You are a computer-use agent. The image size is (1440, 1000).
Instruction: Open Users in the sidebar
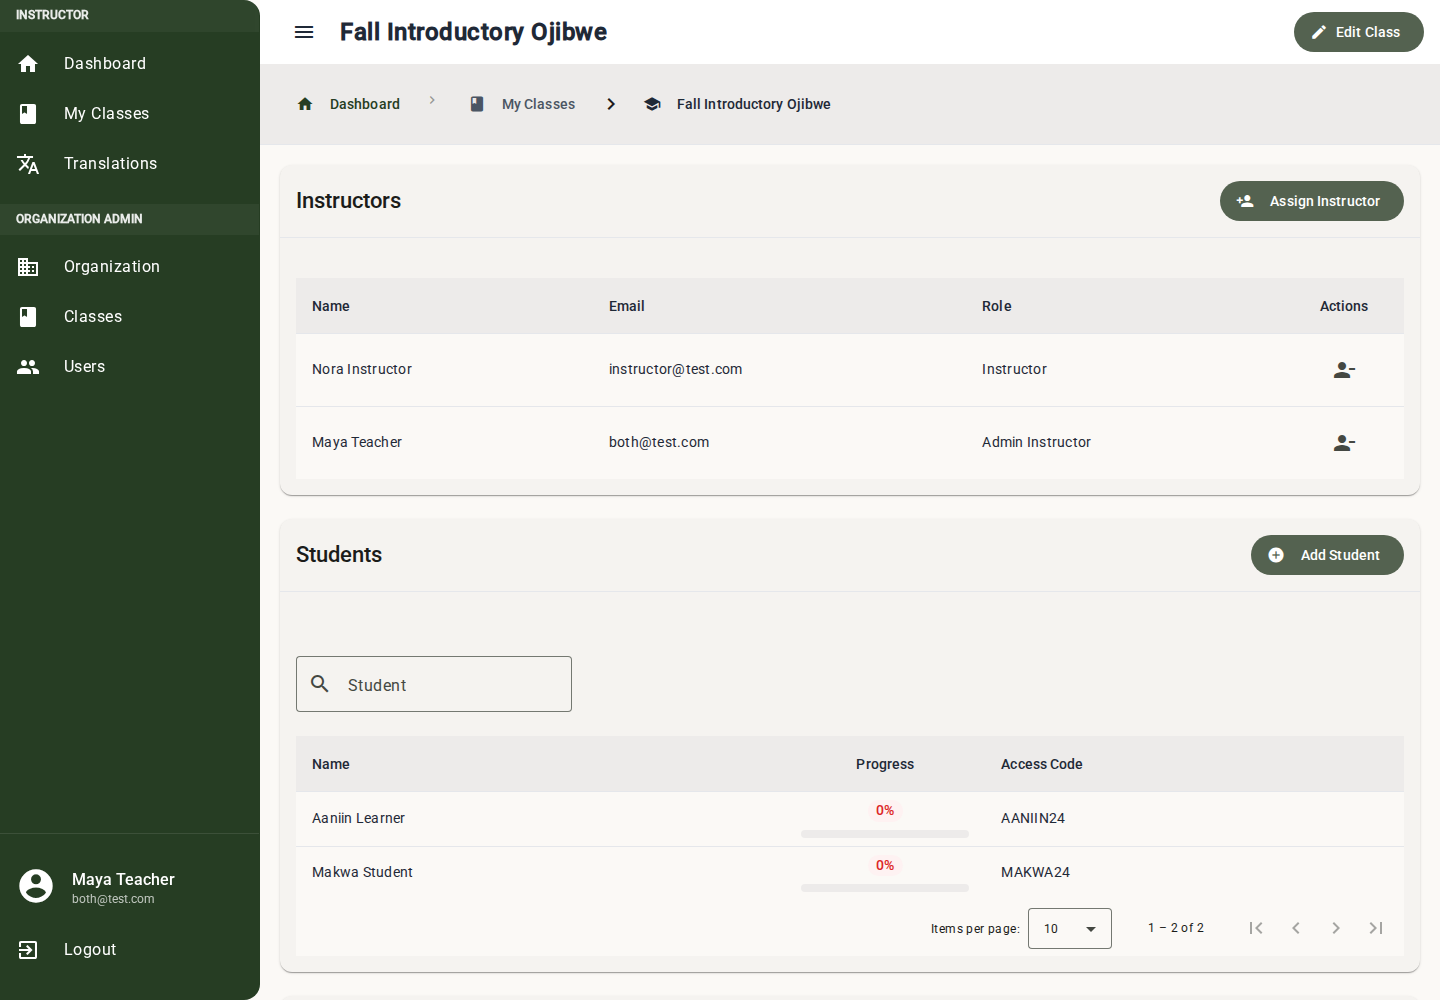[x=130, y=367]
